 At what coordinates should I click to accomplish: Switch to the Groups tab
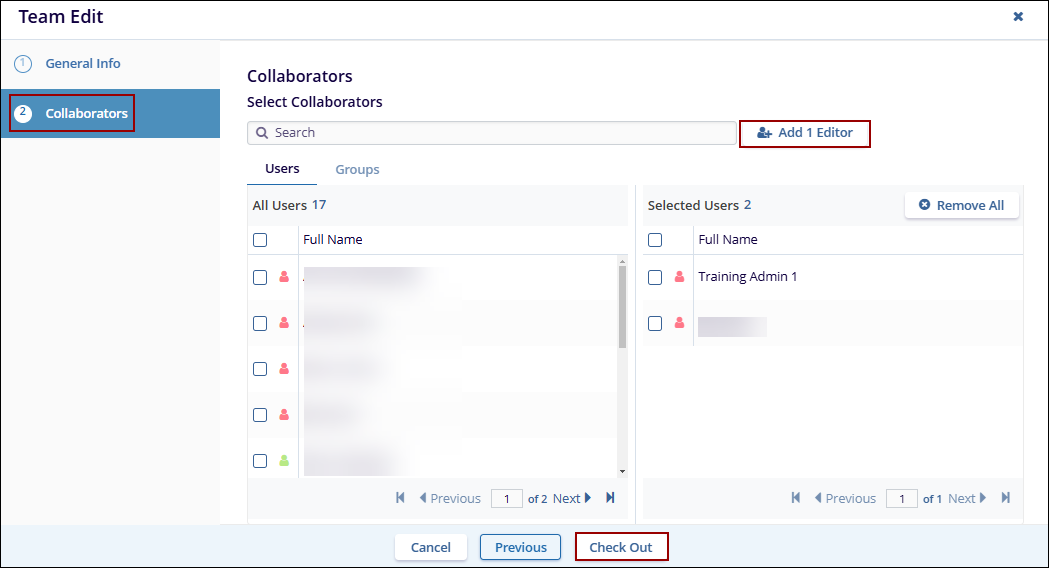click(357, 170)
